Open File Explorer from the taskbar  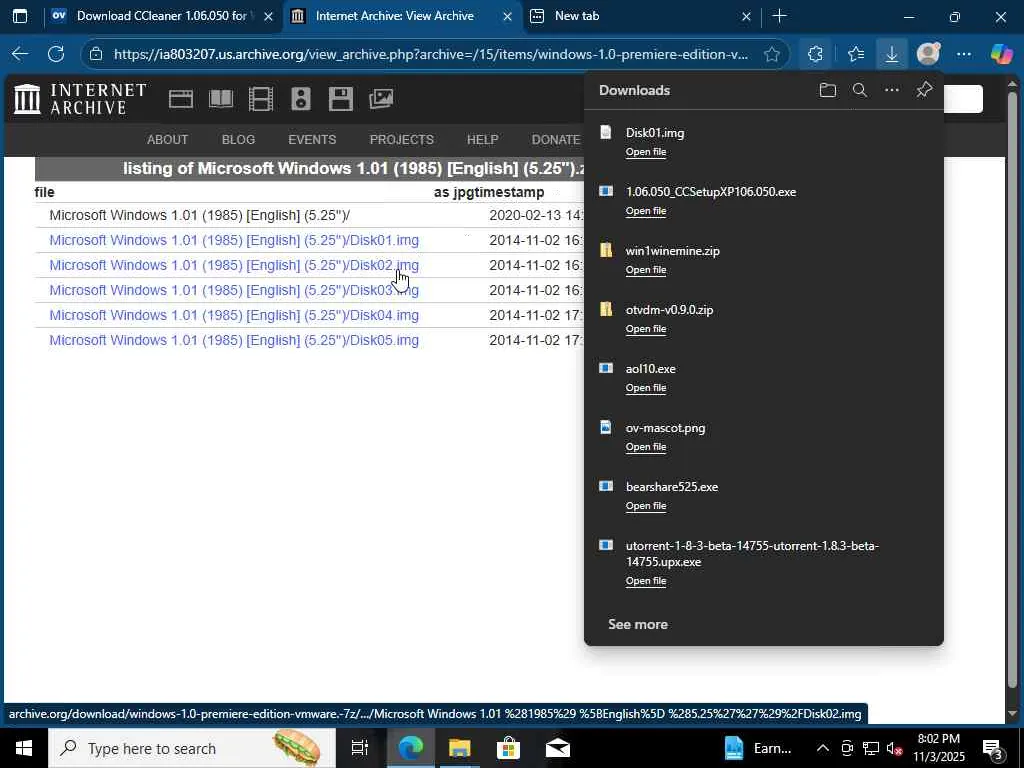[x=459, y=748]
